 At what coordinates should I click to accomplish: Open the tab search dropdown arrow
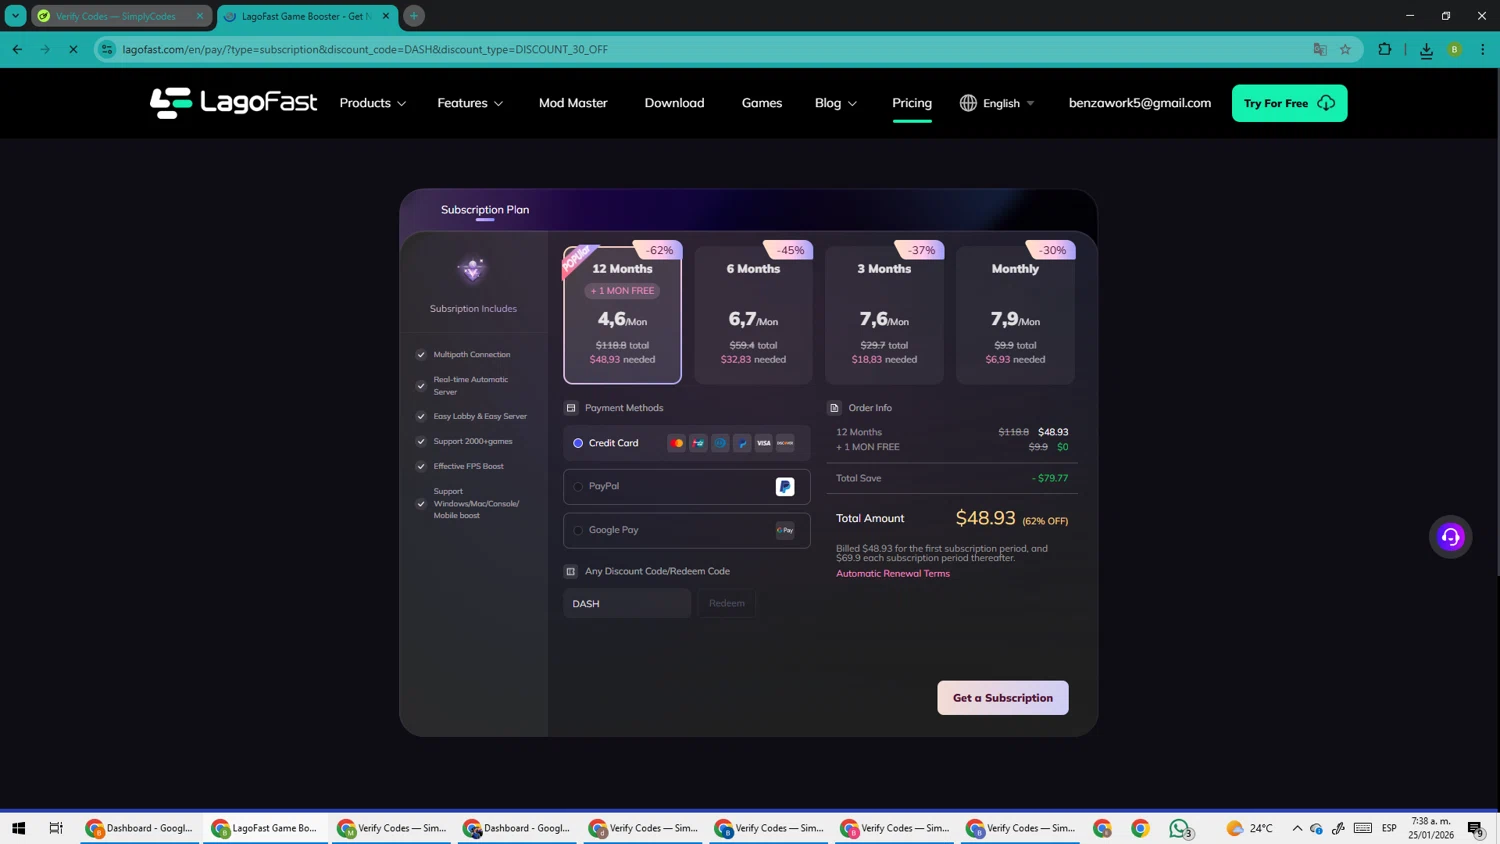pos(15,16)
